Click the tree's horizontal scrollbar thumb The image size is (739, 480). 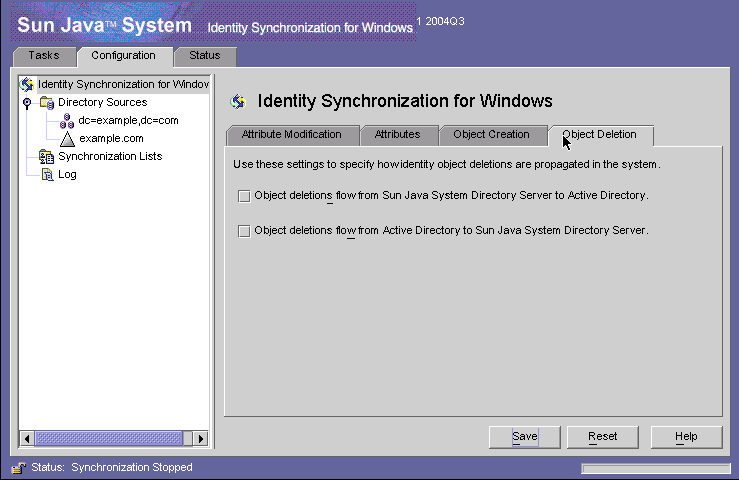point(109,439)
